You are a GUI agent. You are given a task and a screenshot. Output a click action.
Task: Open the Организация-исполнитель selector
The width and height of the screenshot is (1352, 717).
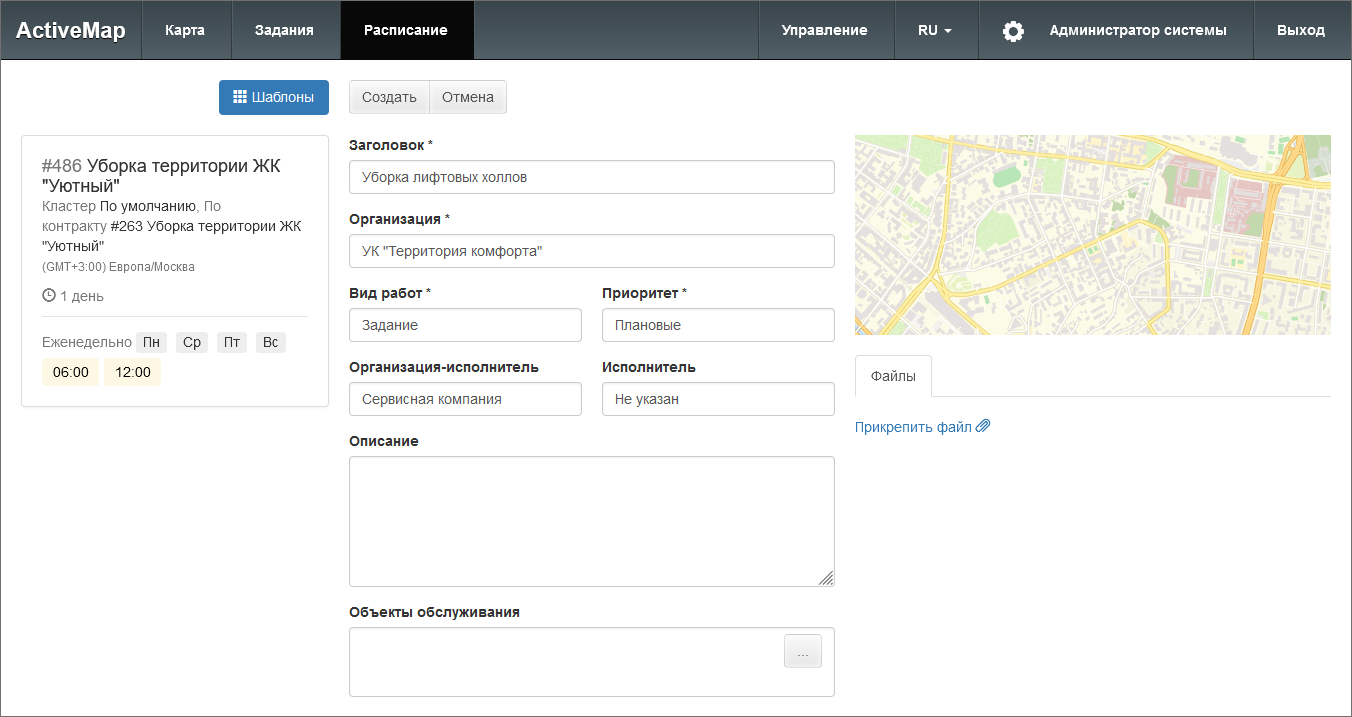[x=465, y=399]
